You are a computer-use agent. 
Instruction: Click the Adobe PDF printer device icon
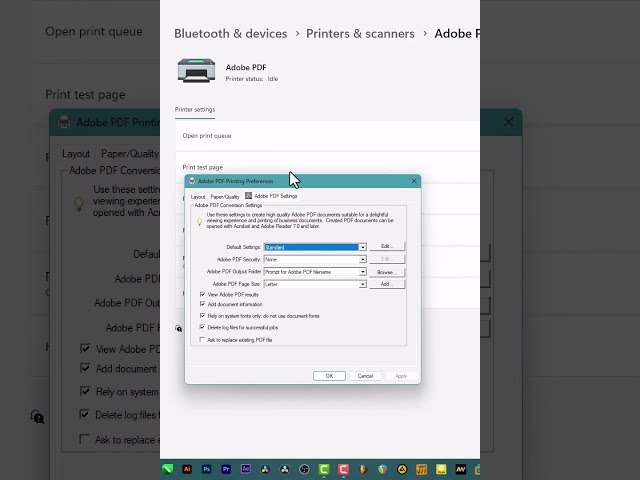[196, 71]
